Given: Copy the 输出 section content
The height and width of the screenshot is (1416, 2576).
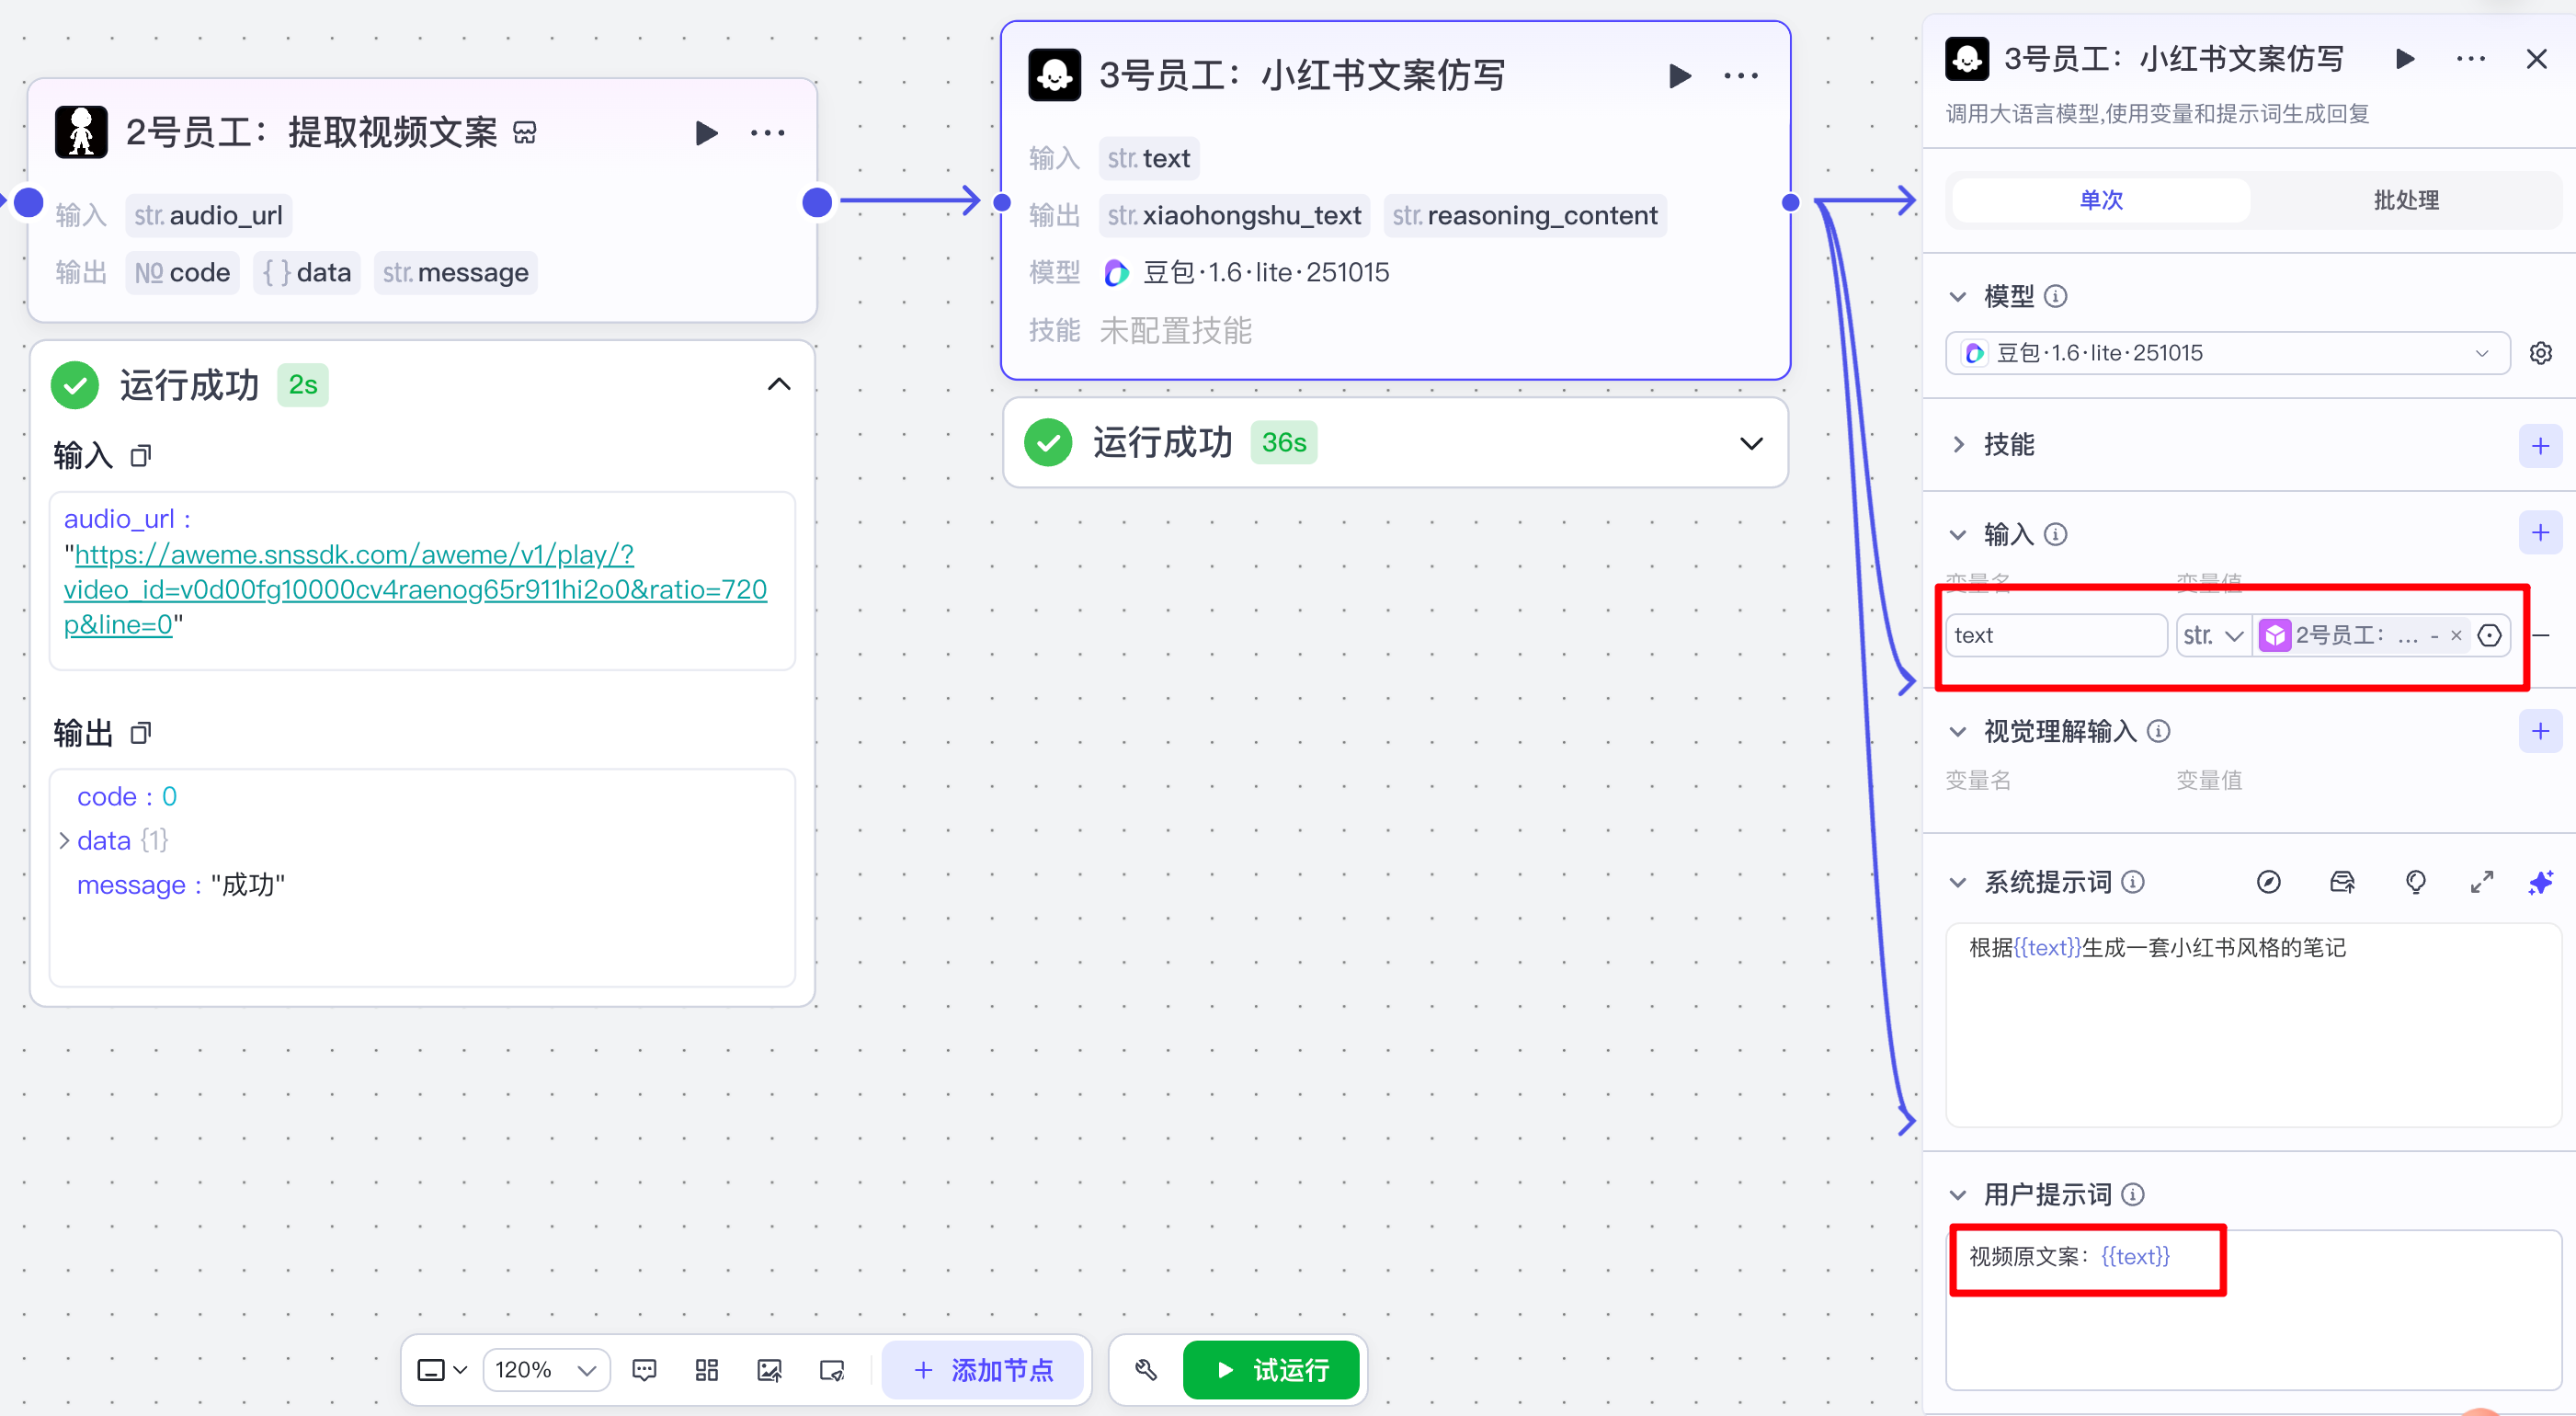Looking at the screenshot, I should [141, 733].
